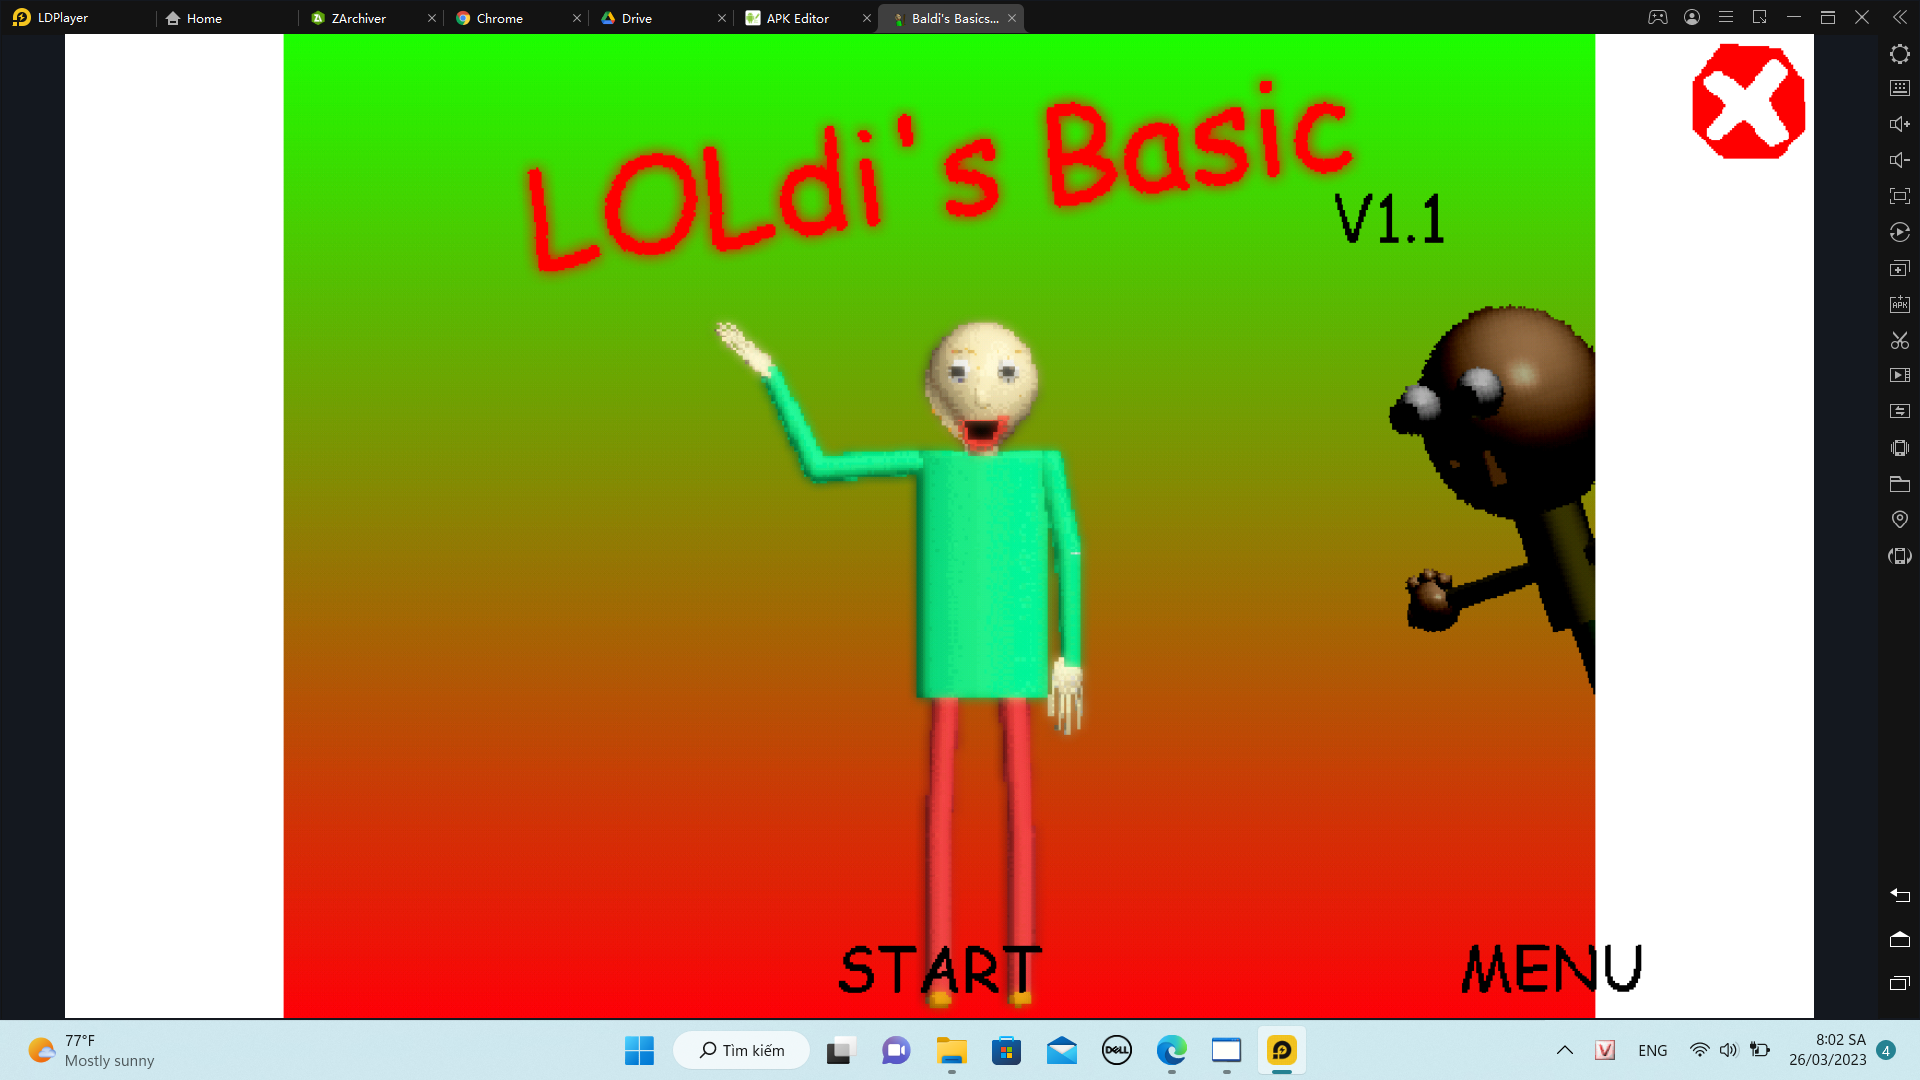
Task: Open the keyboard mapping panel
Action: click(1899, 88)
